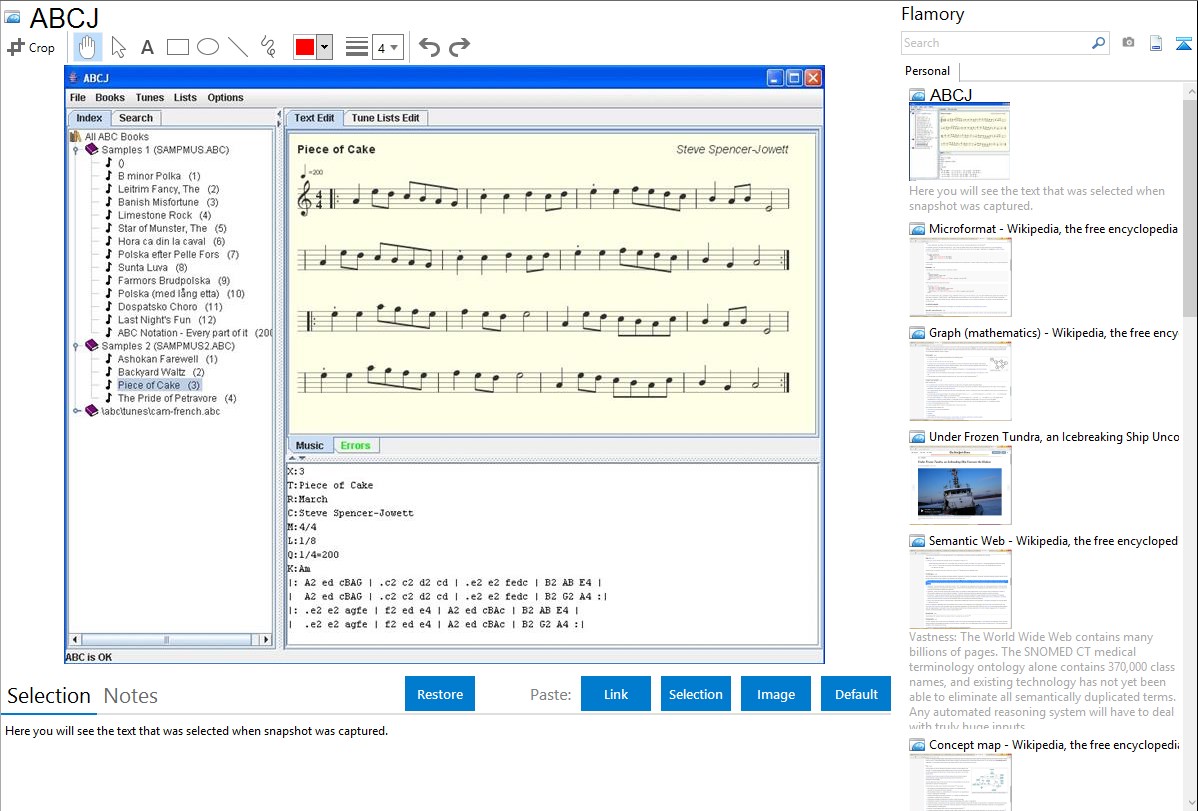
Task: Switch to the Notes tab
Action: [131, 696]
